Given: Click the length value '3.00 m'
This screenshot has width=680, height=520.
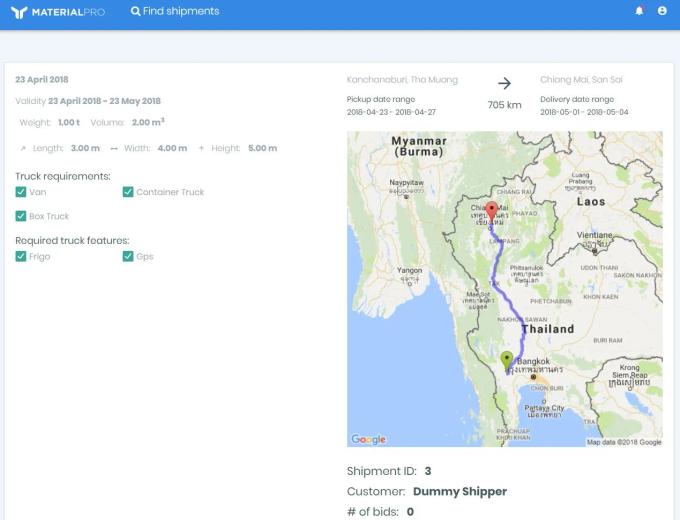Looking at the screenshot, I should click(85, 148).
